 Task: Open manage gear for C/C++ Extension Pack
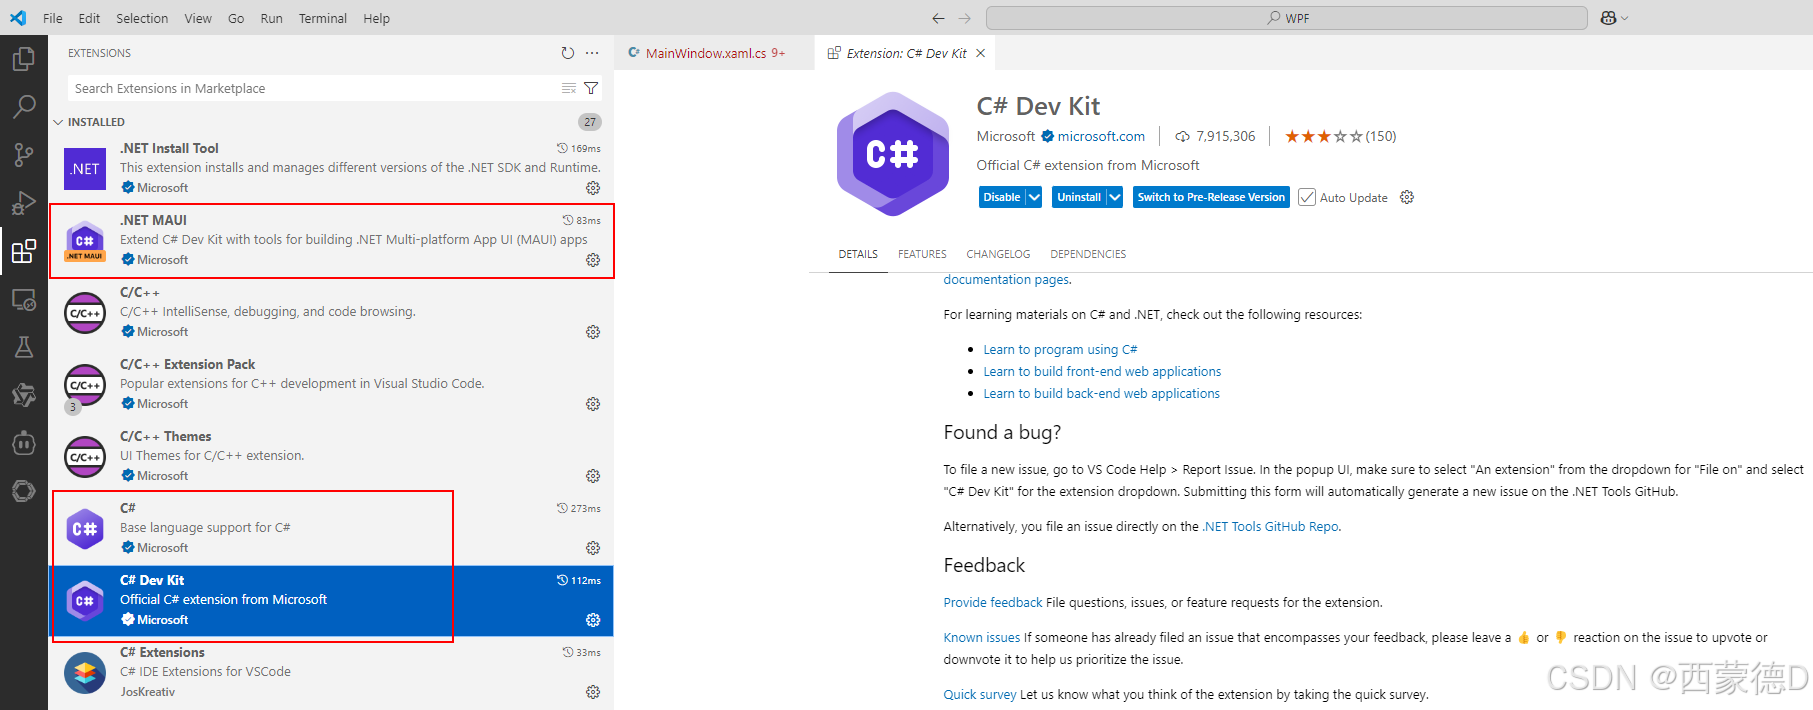593,404
